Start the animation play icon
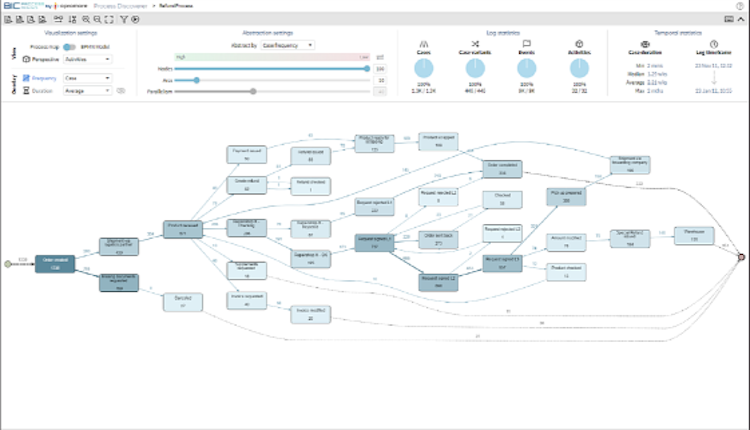The image size is (750, 430). pos(135,20)
